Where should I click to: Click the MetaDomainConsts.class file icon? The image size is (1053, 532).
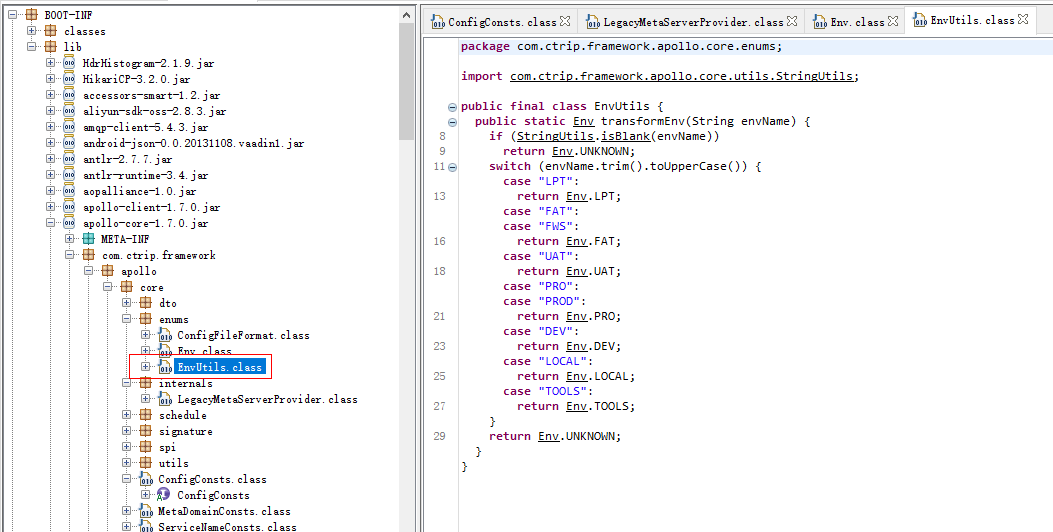coord(146,511)
